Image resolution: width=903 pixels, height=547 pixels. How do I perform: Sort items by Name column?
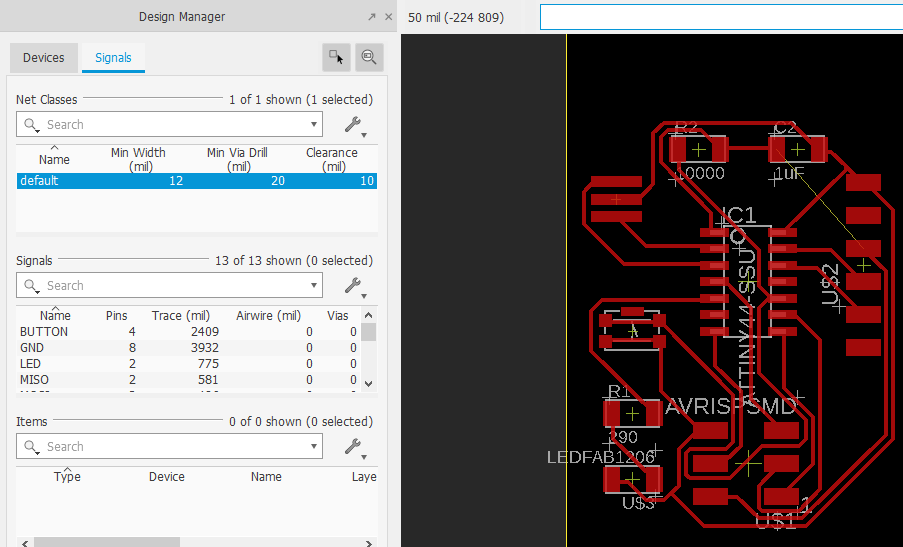click(x=266, y=477)
